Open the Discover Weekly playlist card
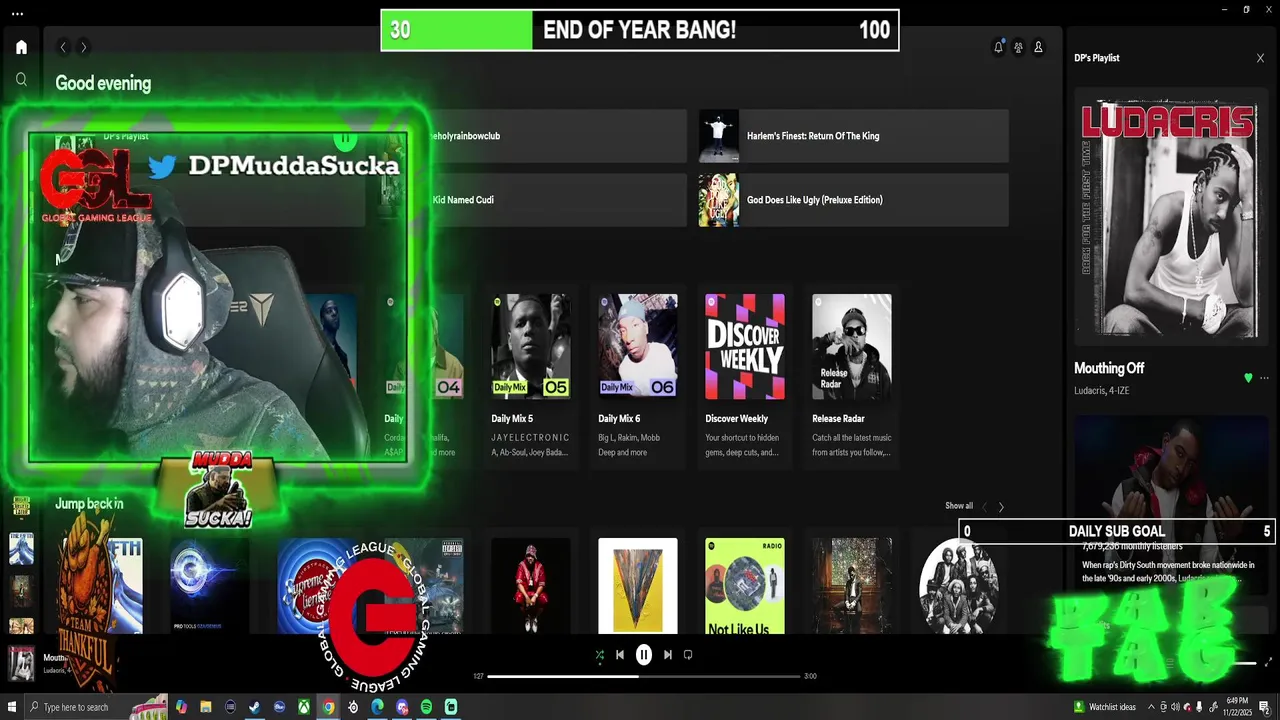Screen dimensions: 1280x720 pyautogui.click(x=745, y=376)
